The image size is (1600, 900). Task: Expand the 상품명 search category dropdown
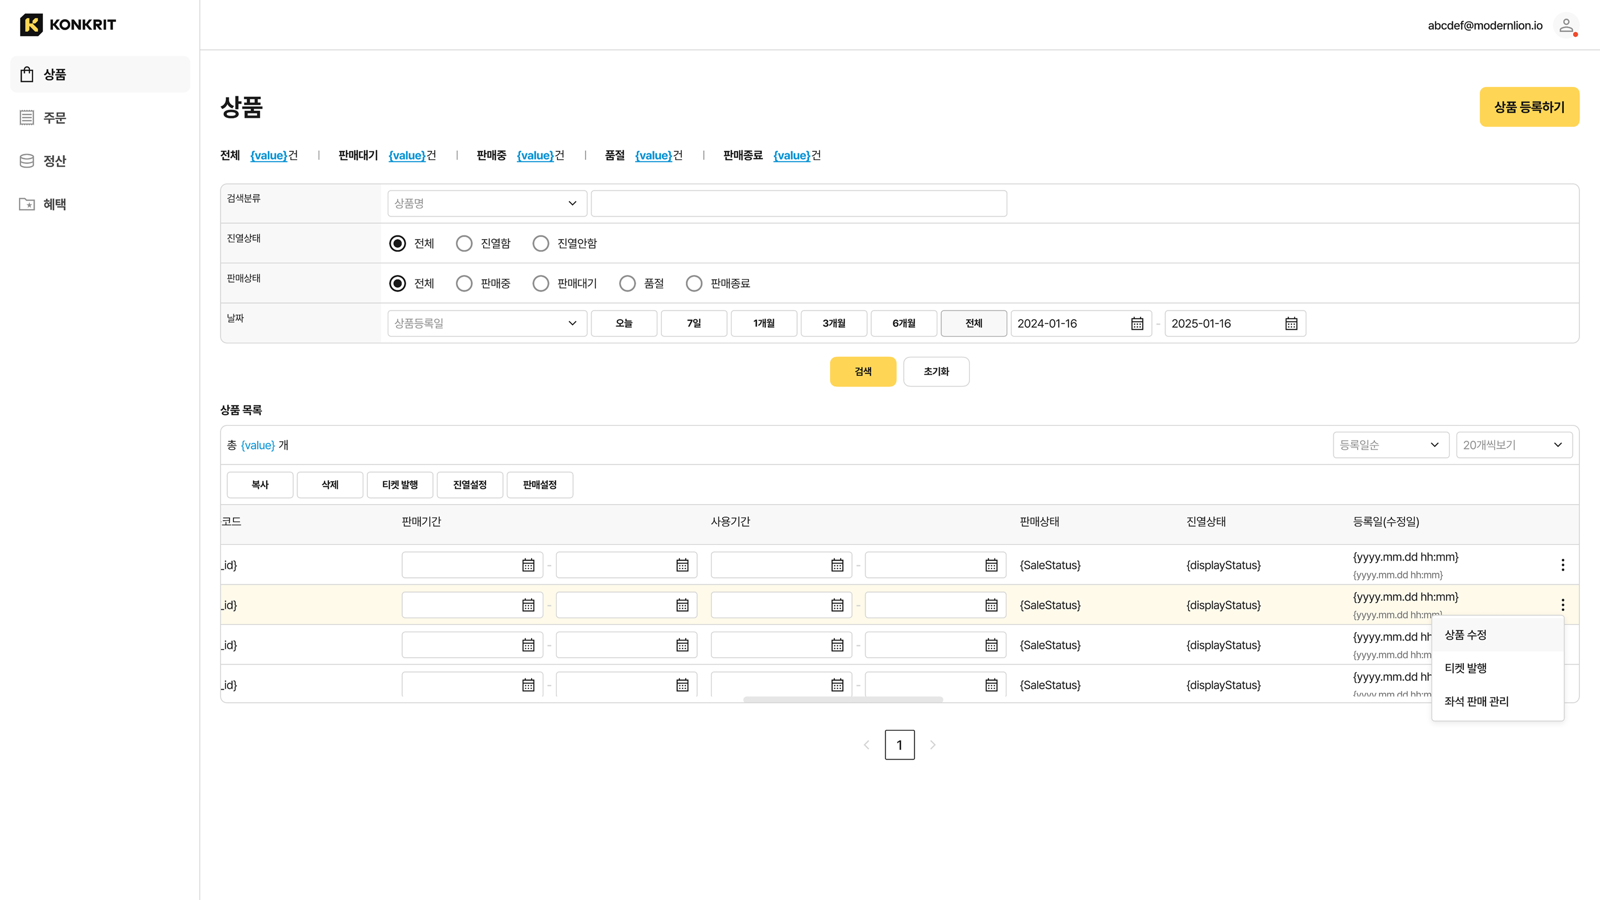point(487,203)
